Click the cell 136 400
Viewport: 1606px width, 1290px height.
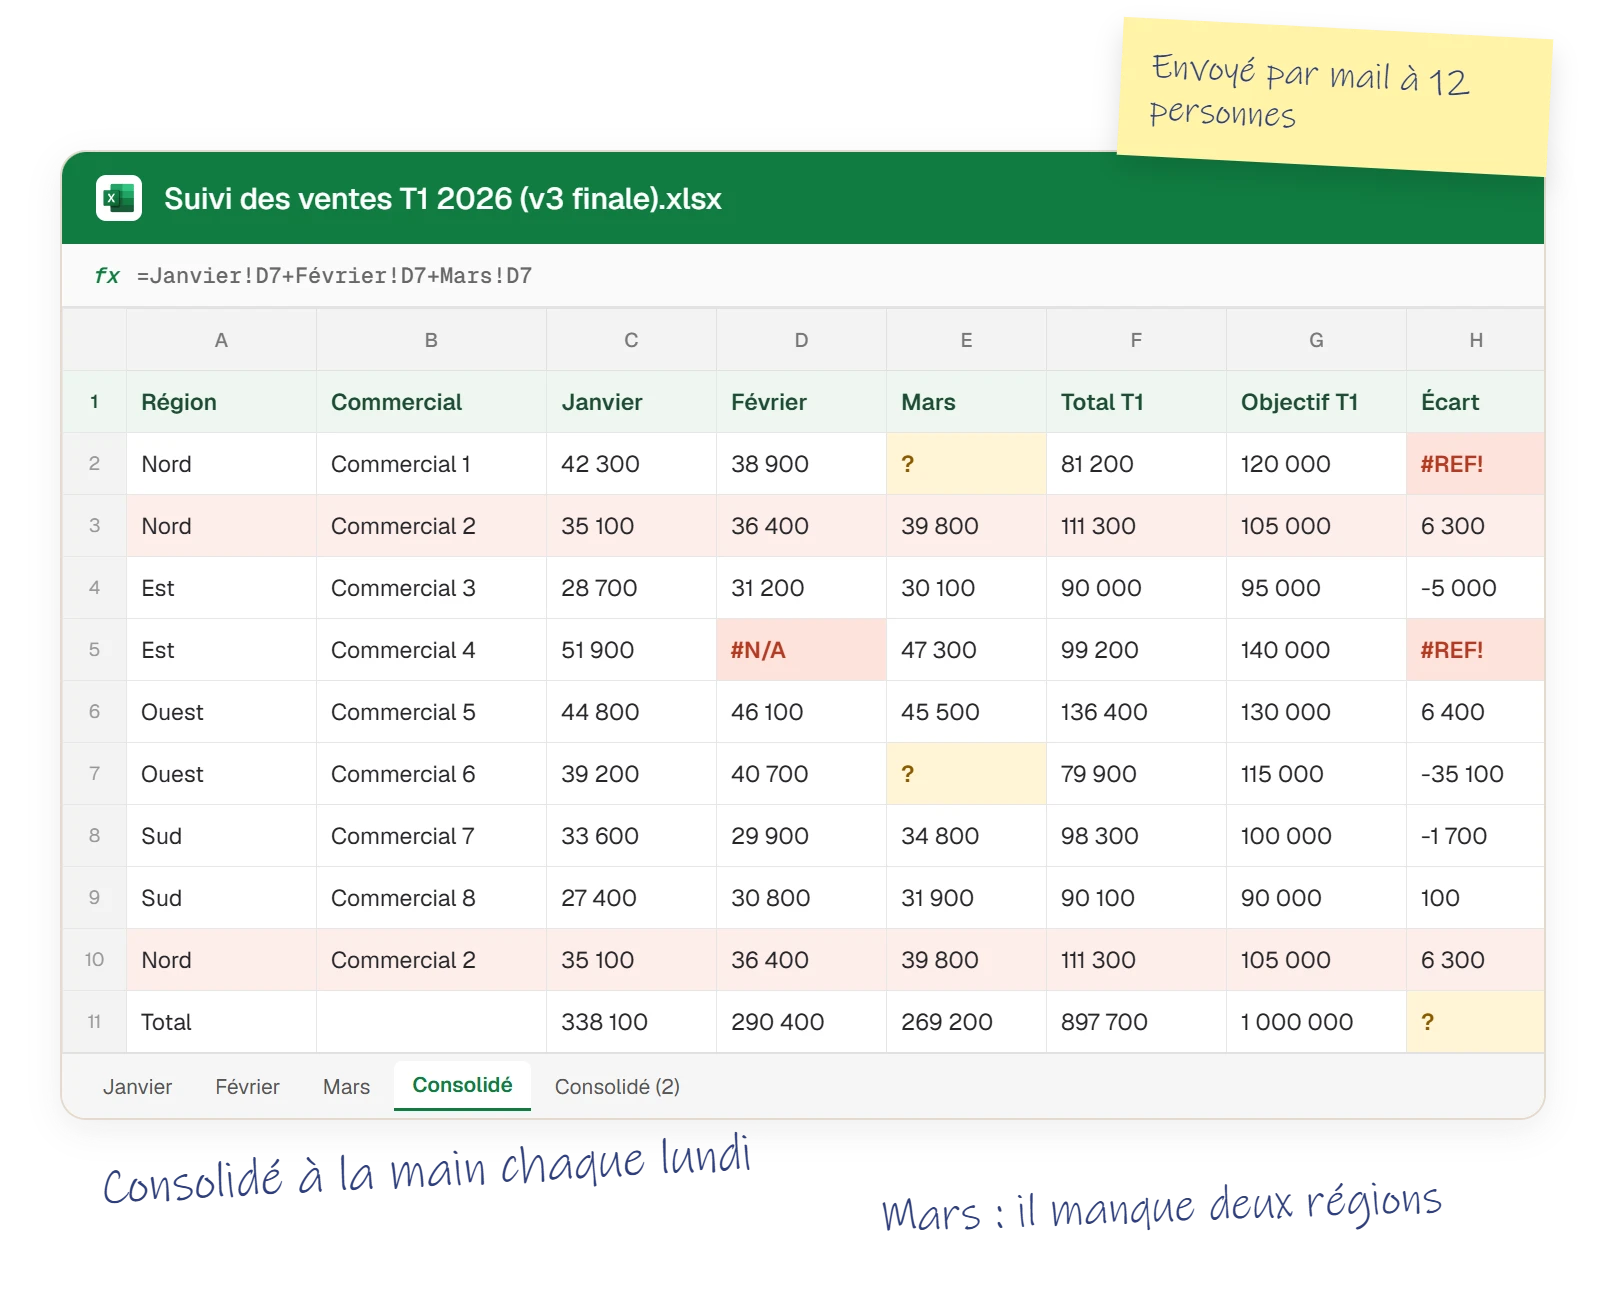point(1136,712)
